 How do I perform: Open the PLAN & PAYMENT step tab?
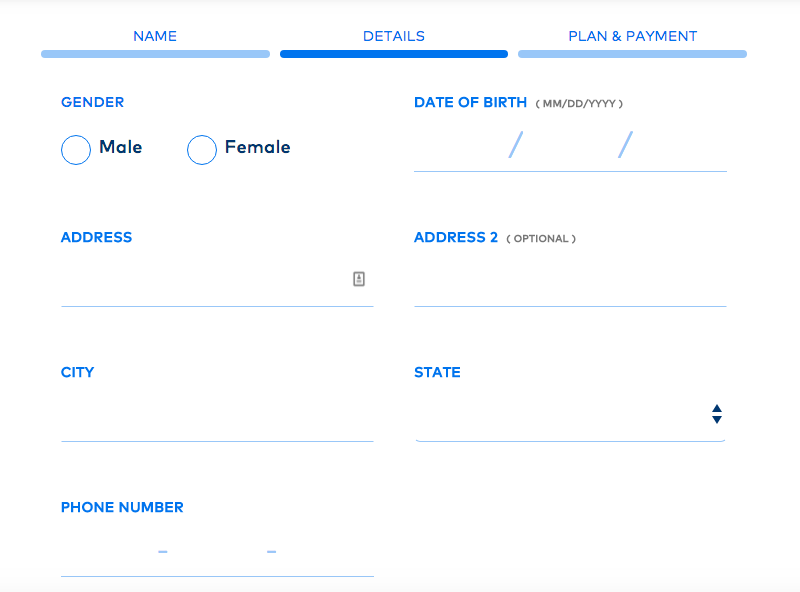click(x=633, y=36)
